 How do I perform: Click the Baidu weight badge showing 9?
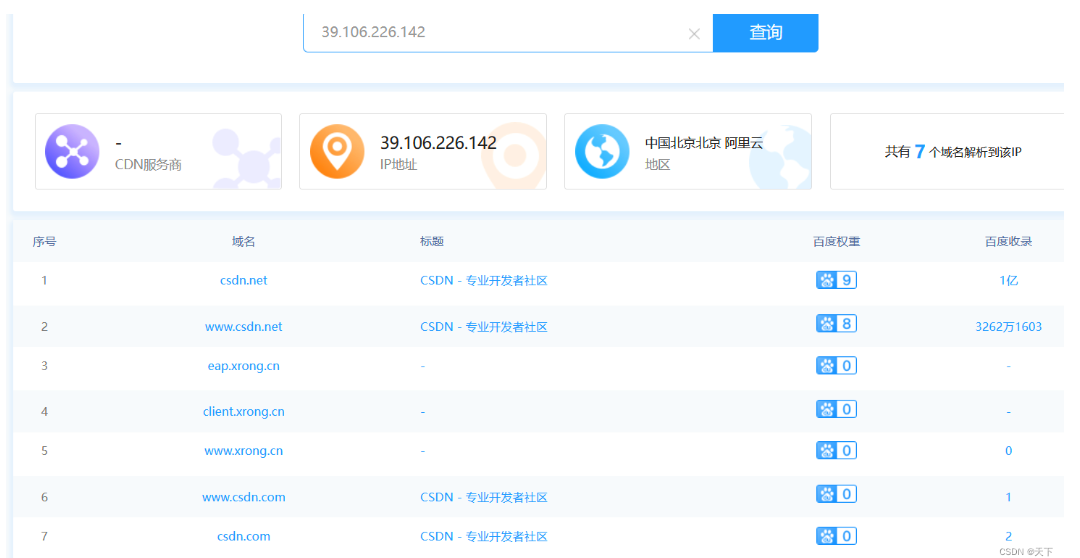click(836, 280)
